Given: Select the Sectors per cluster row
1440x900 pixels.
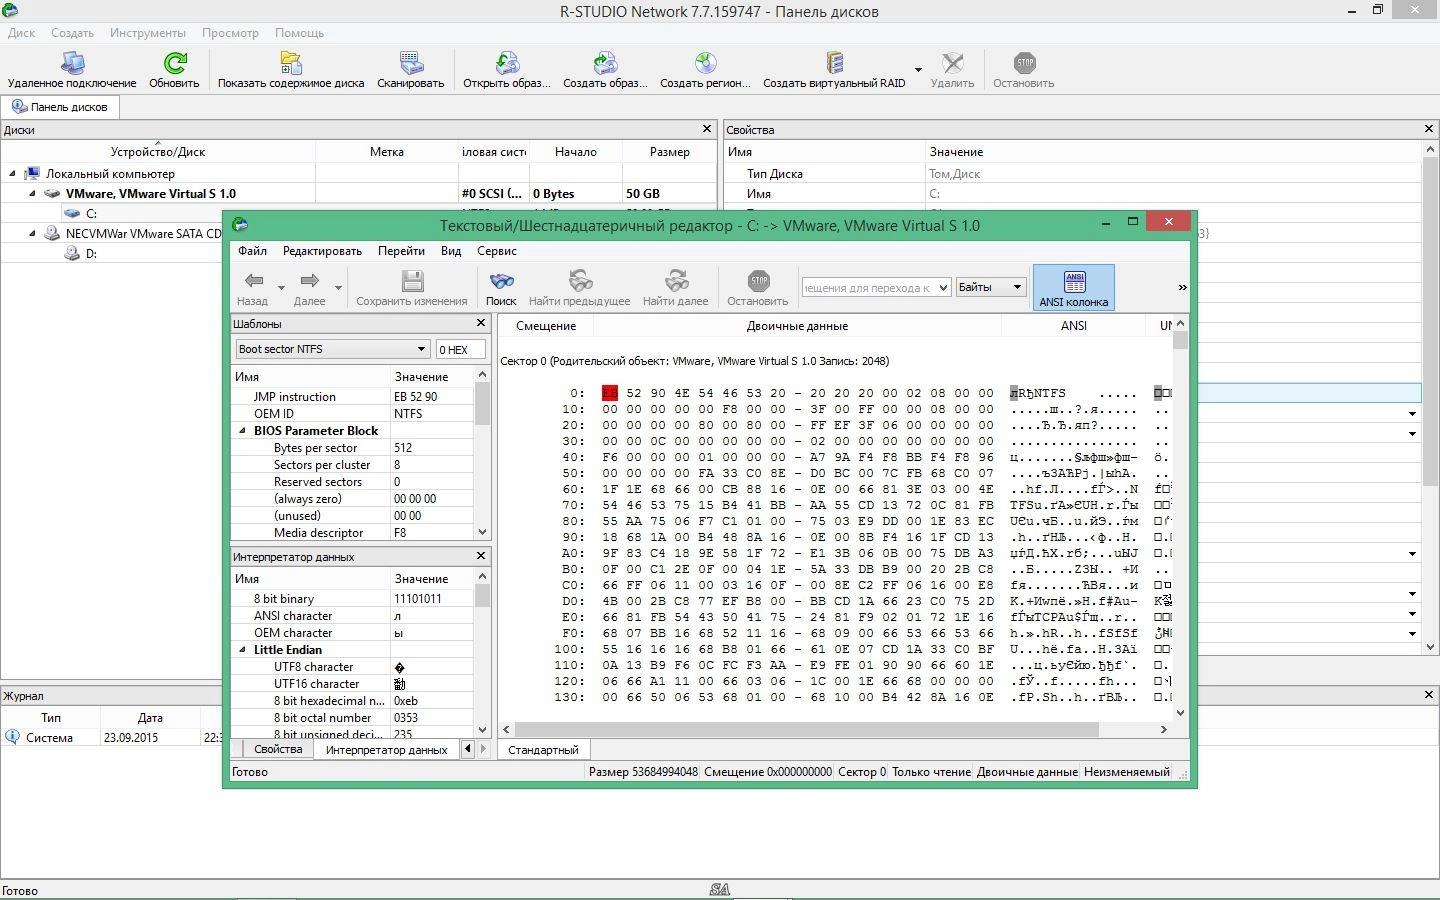Looking at the screenshot, I should coord(352,465).
